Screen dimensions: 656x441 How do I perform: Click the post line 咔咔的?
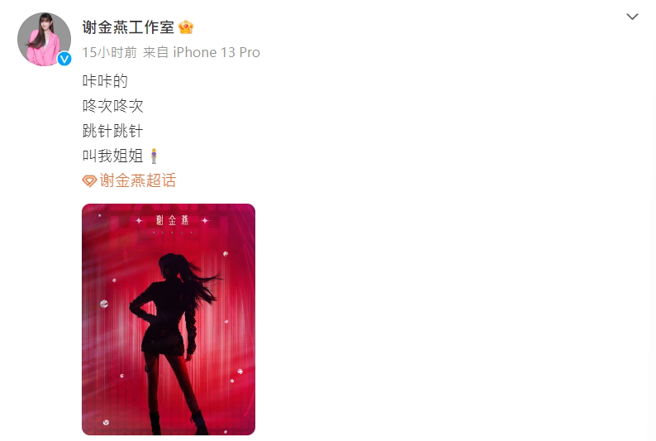pyautogui.click(x=105, y=81)
